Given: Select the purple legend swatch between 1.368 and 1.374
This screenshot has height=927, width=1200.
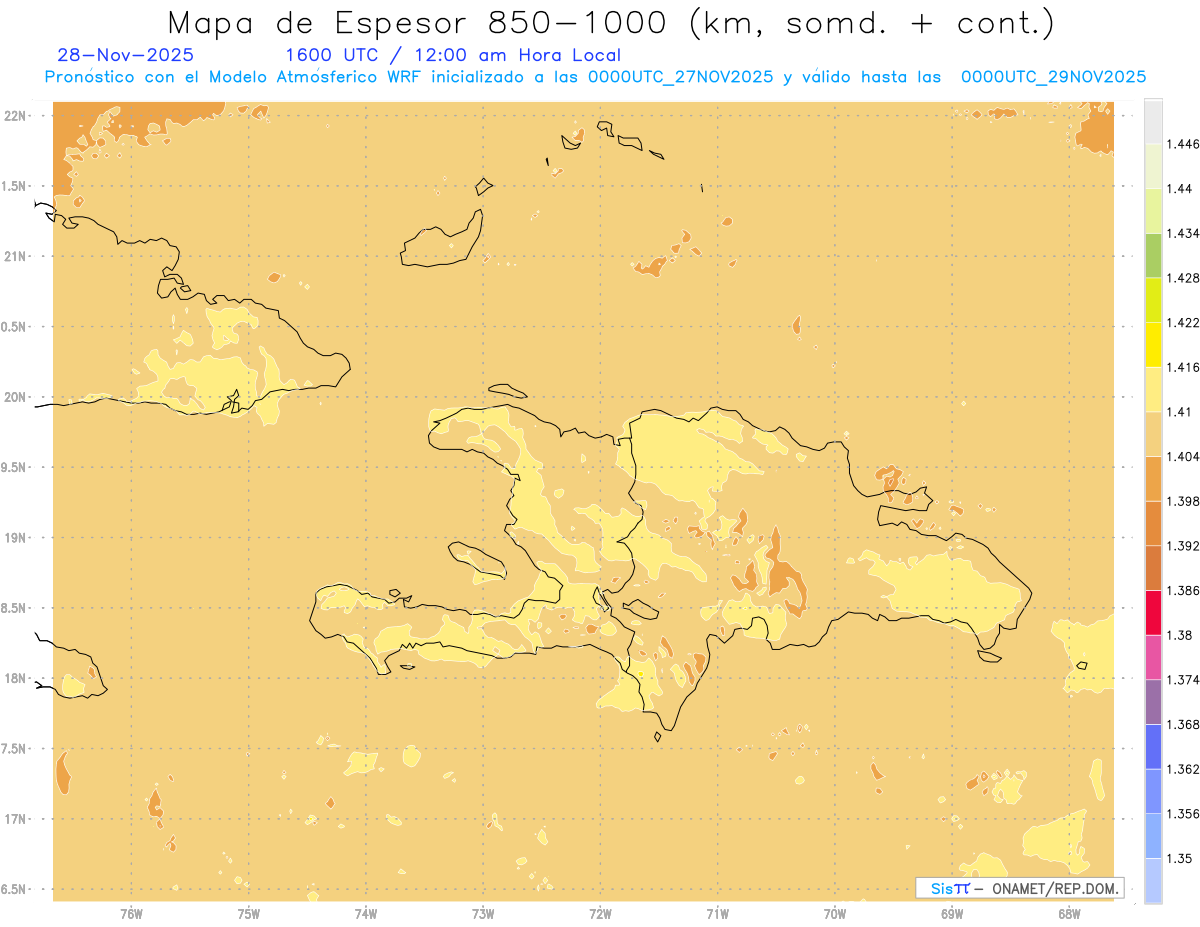Looking at the screenshot, I should point(1153,702).
